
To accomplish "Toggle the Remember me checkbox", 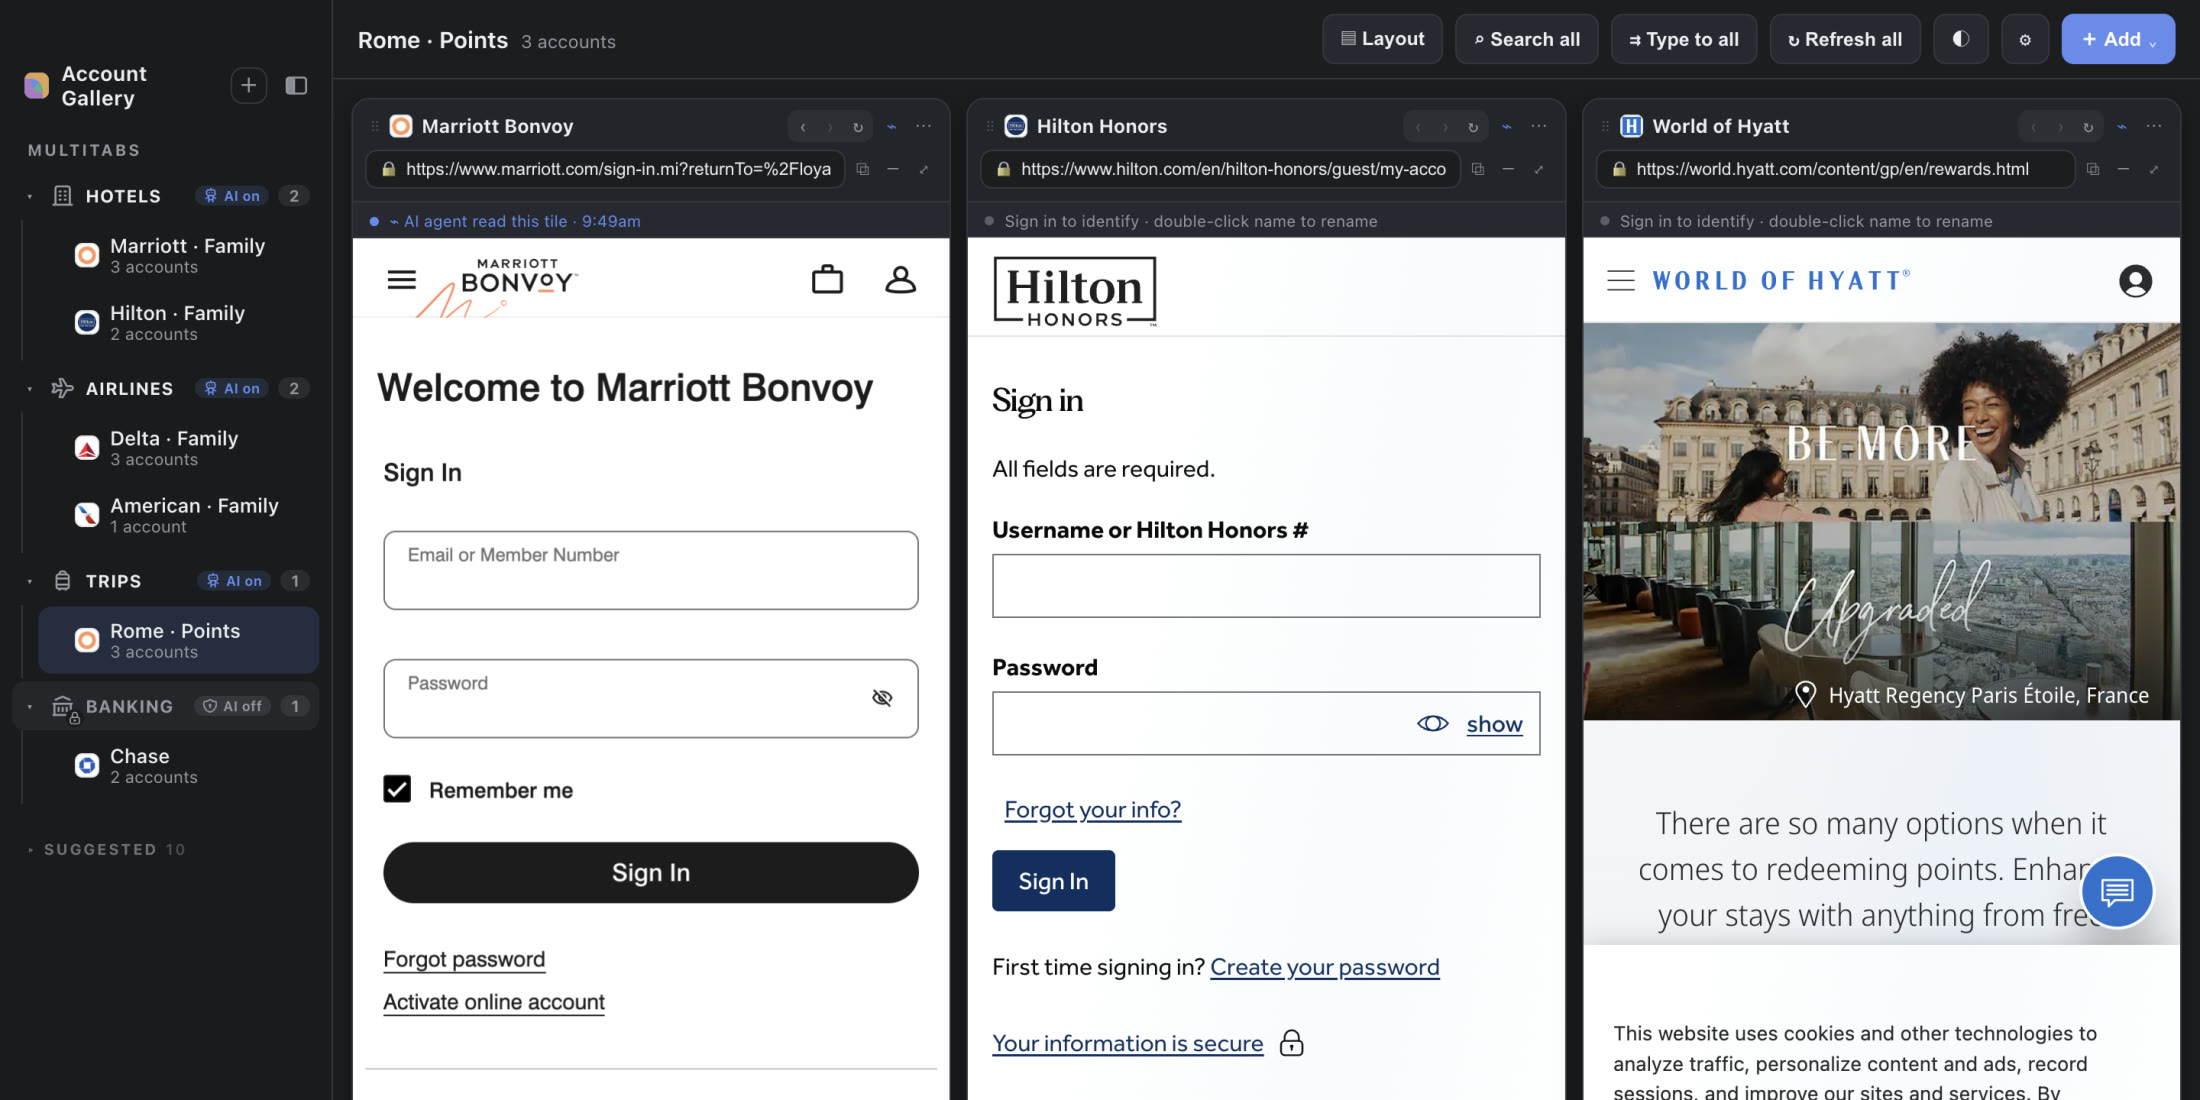I will point(397,789).
